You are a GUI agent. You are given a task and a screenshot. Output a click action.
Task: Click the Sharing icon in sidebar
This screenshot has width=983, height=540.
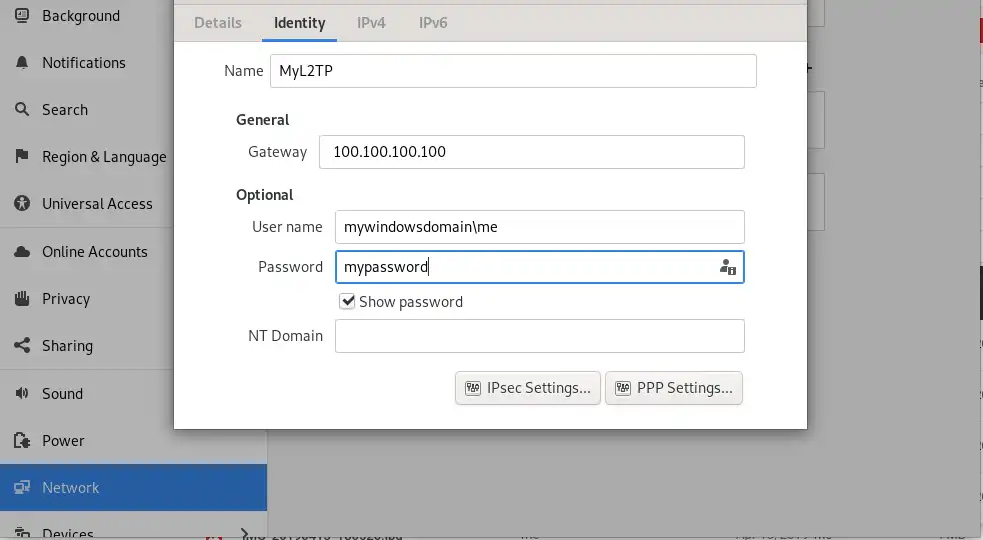22,346
